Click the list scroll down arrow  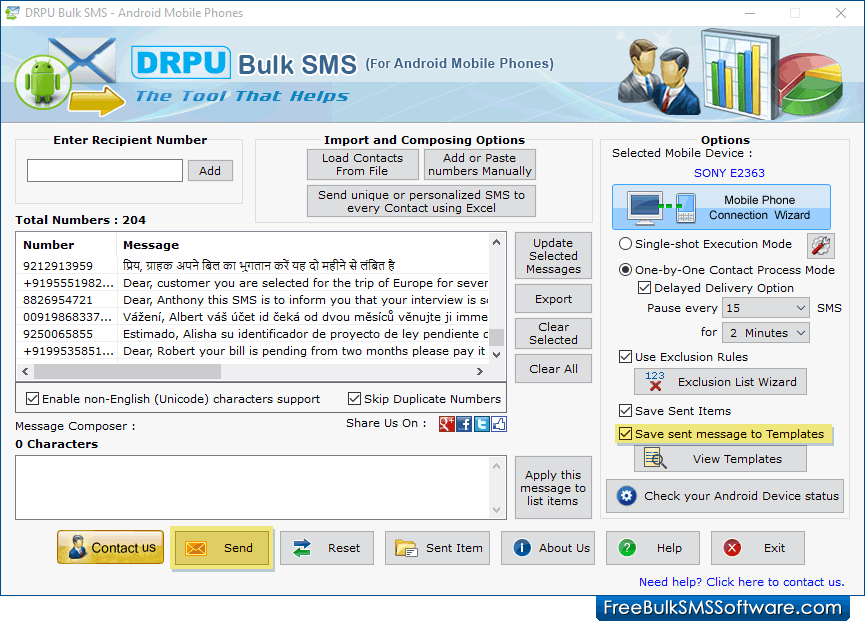coord(496,355)
